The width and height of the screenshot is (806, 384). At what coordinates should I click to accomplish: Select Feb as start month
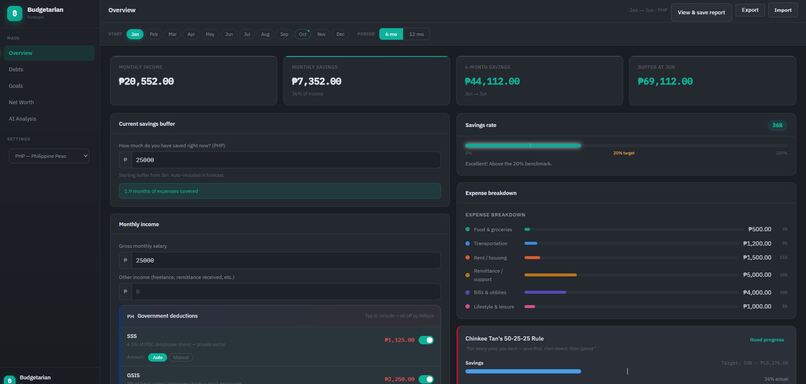pos(154,34)
